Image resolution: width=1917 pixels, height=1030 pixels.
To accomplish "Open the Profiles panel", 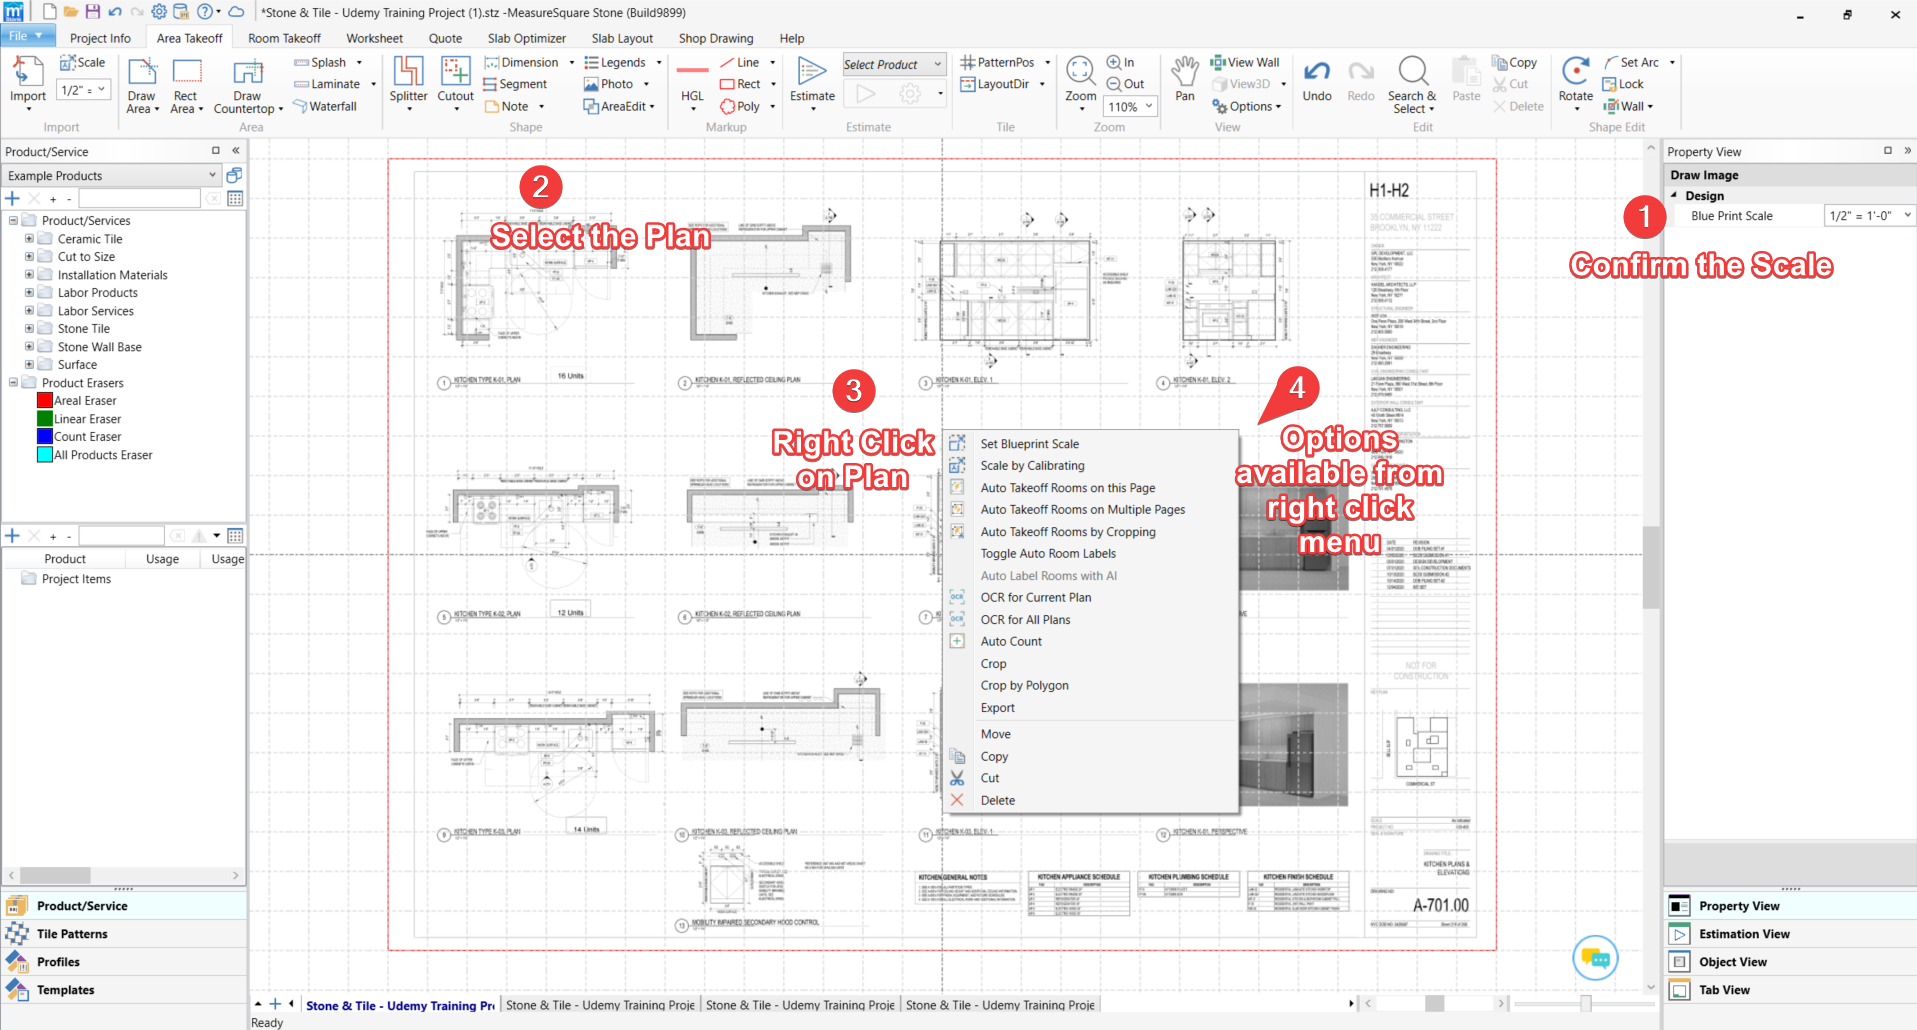I will pyautogui.click(x=124, y=962).
